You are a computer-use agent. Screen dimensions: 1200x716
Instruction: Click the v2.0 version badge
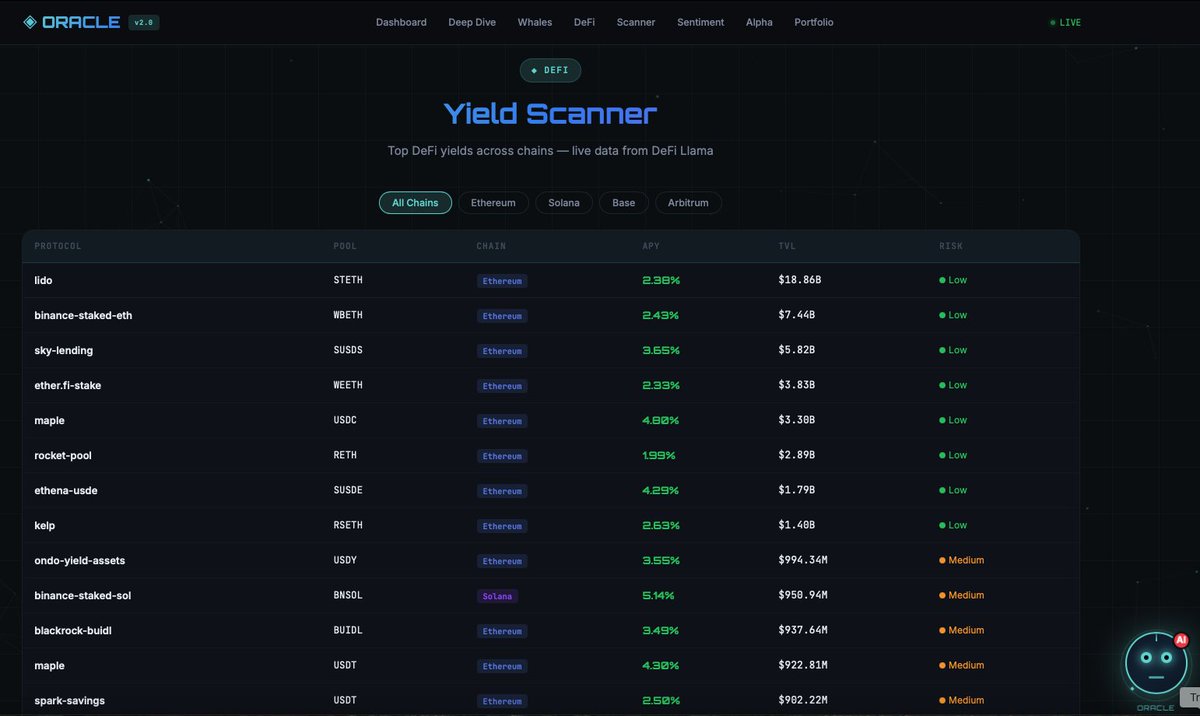point(143,22)
